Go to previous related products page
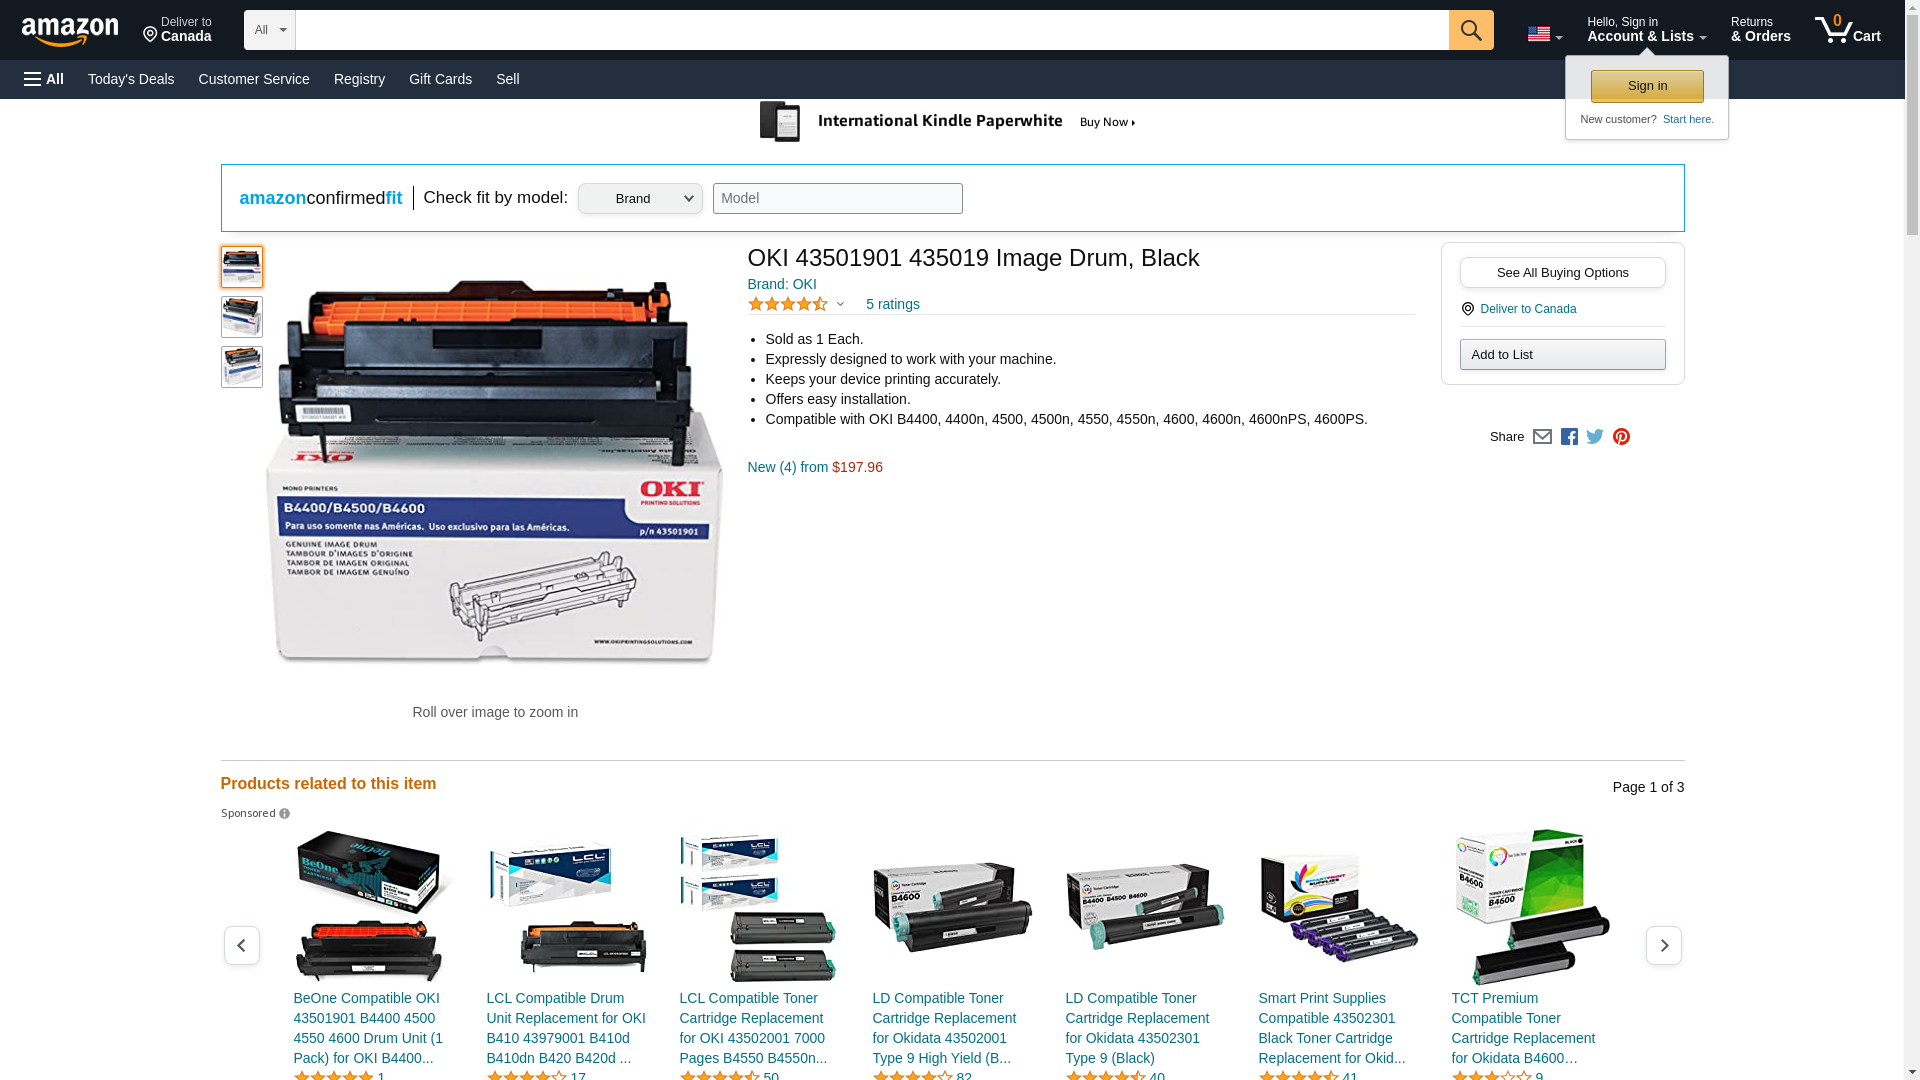Screen dimensions: 1920x1080 tap(241, 945)
